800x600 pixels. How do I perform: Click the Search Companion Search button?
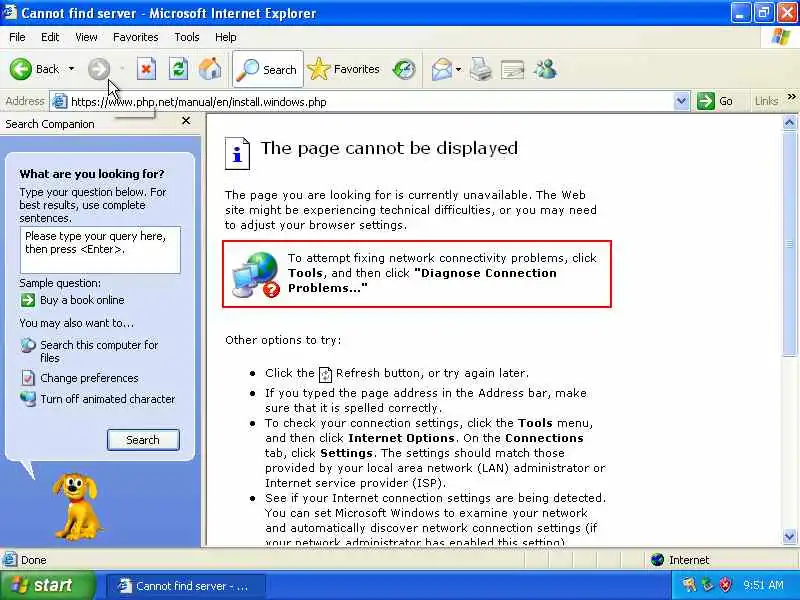coord(143,440)
